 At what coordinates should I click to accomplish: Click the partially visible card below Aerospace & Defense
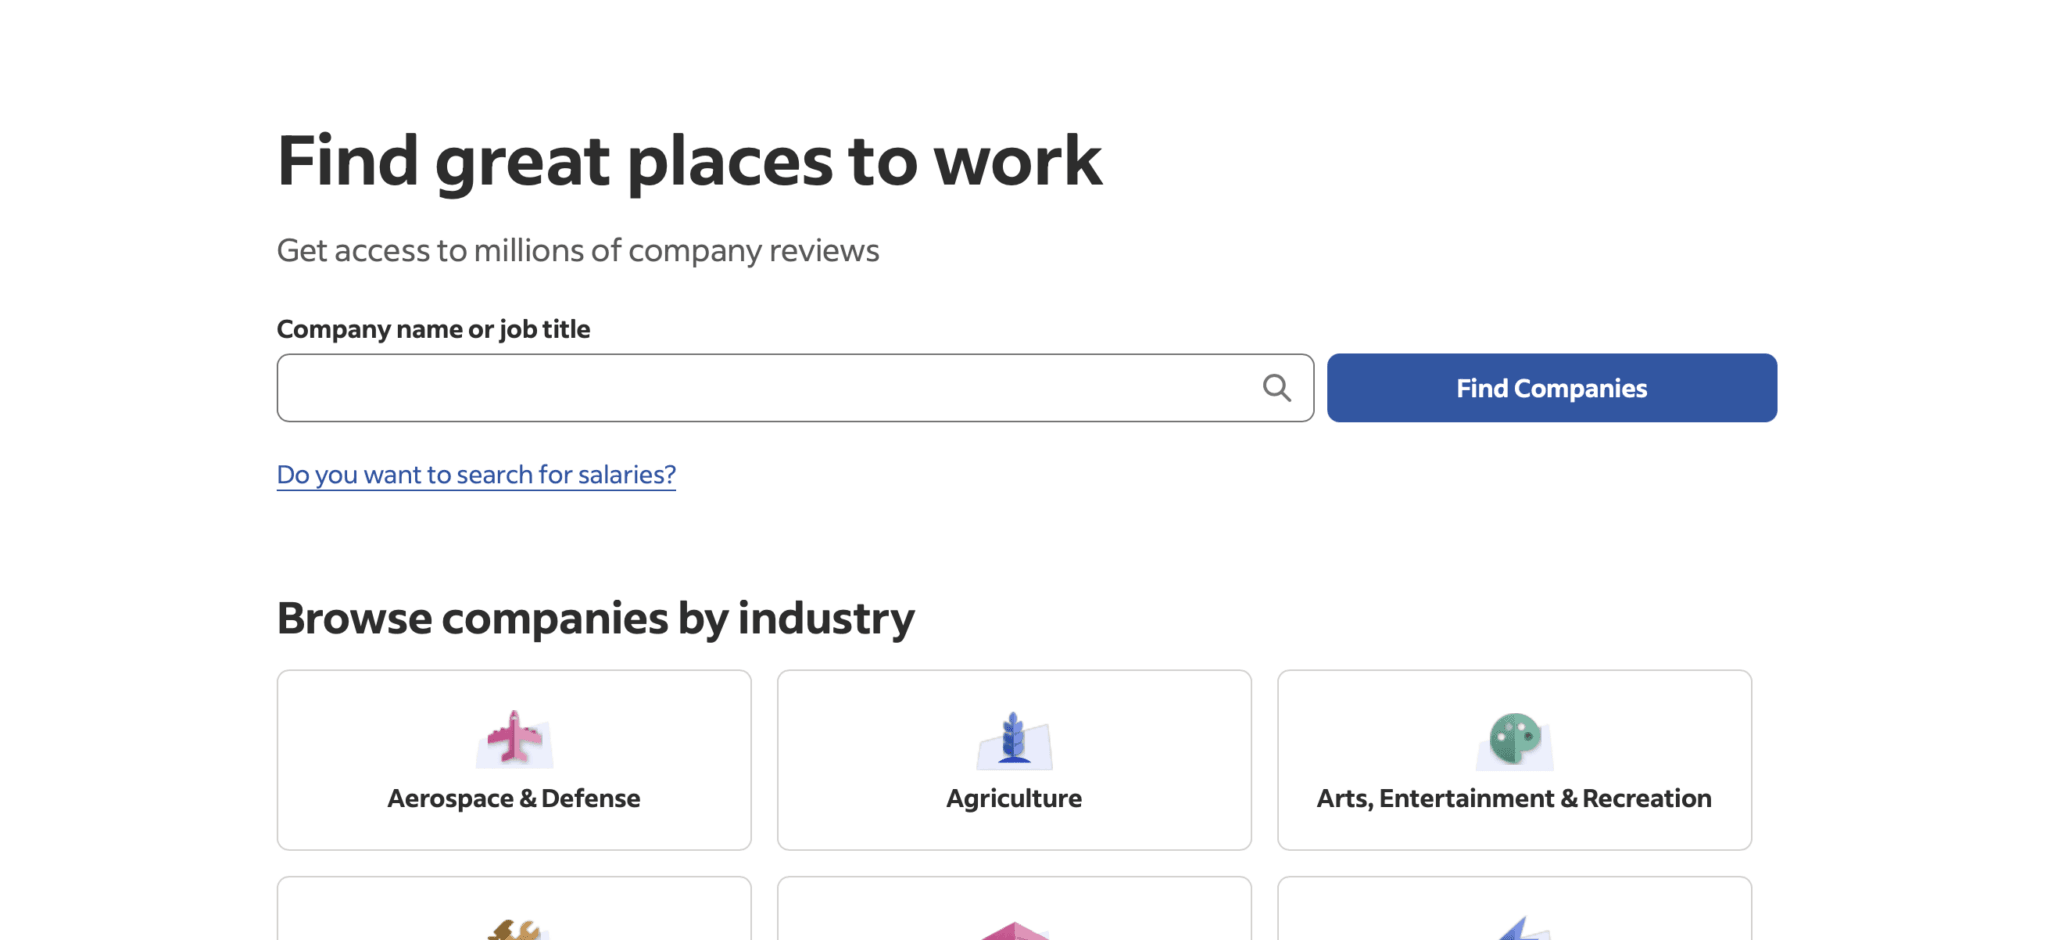coord(513,910)
